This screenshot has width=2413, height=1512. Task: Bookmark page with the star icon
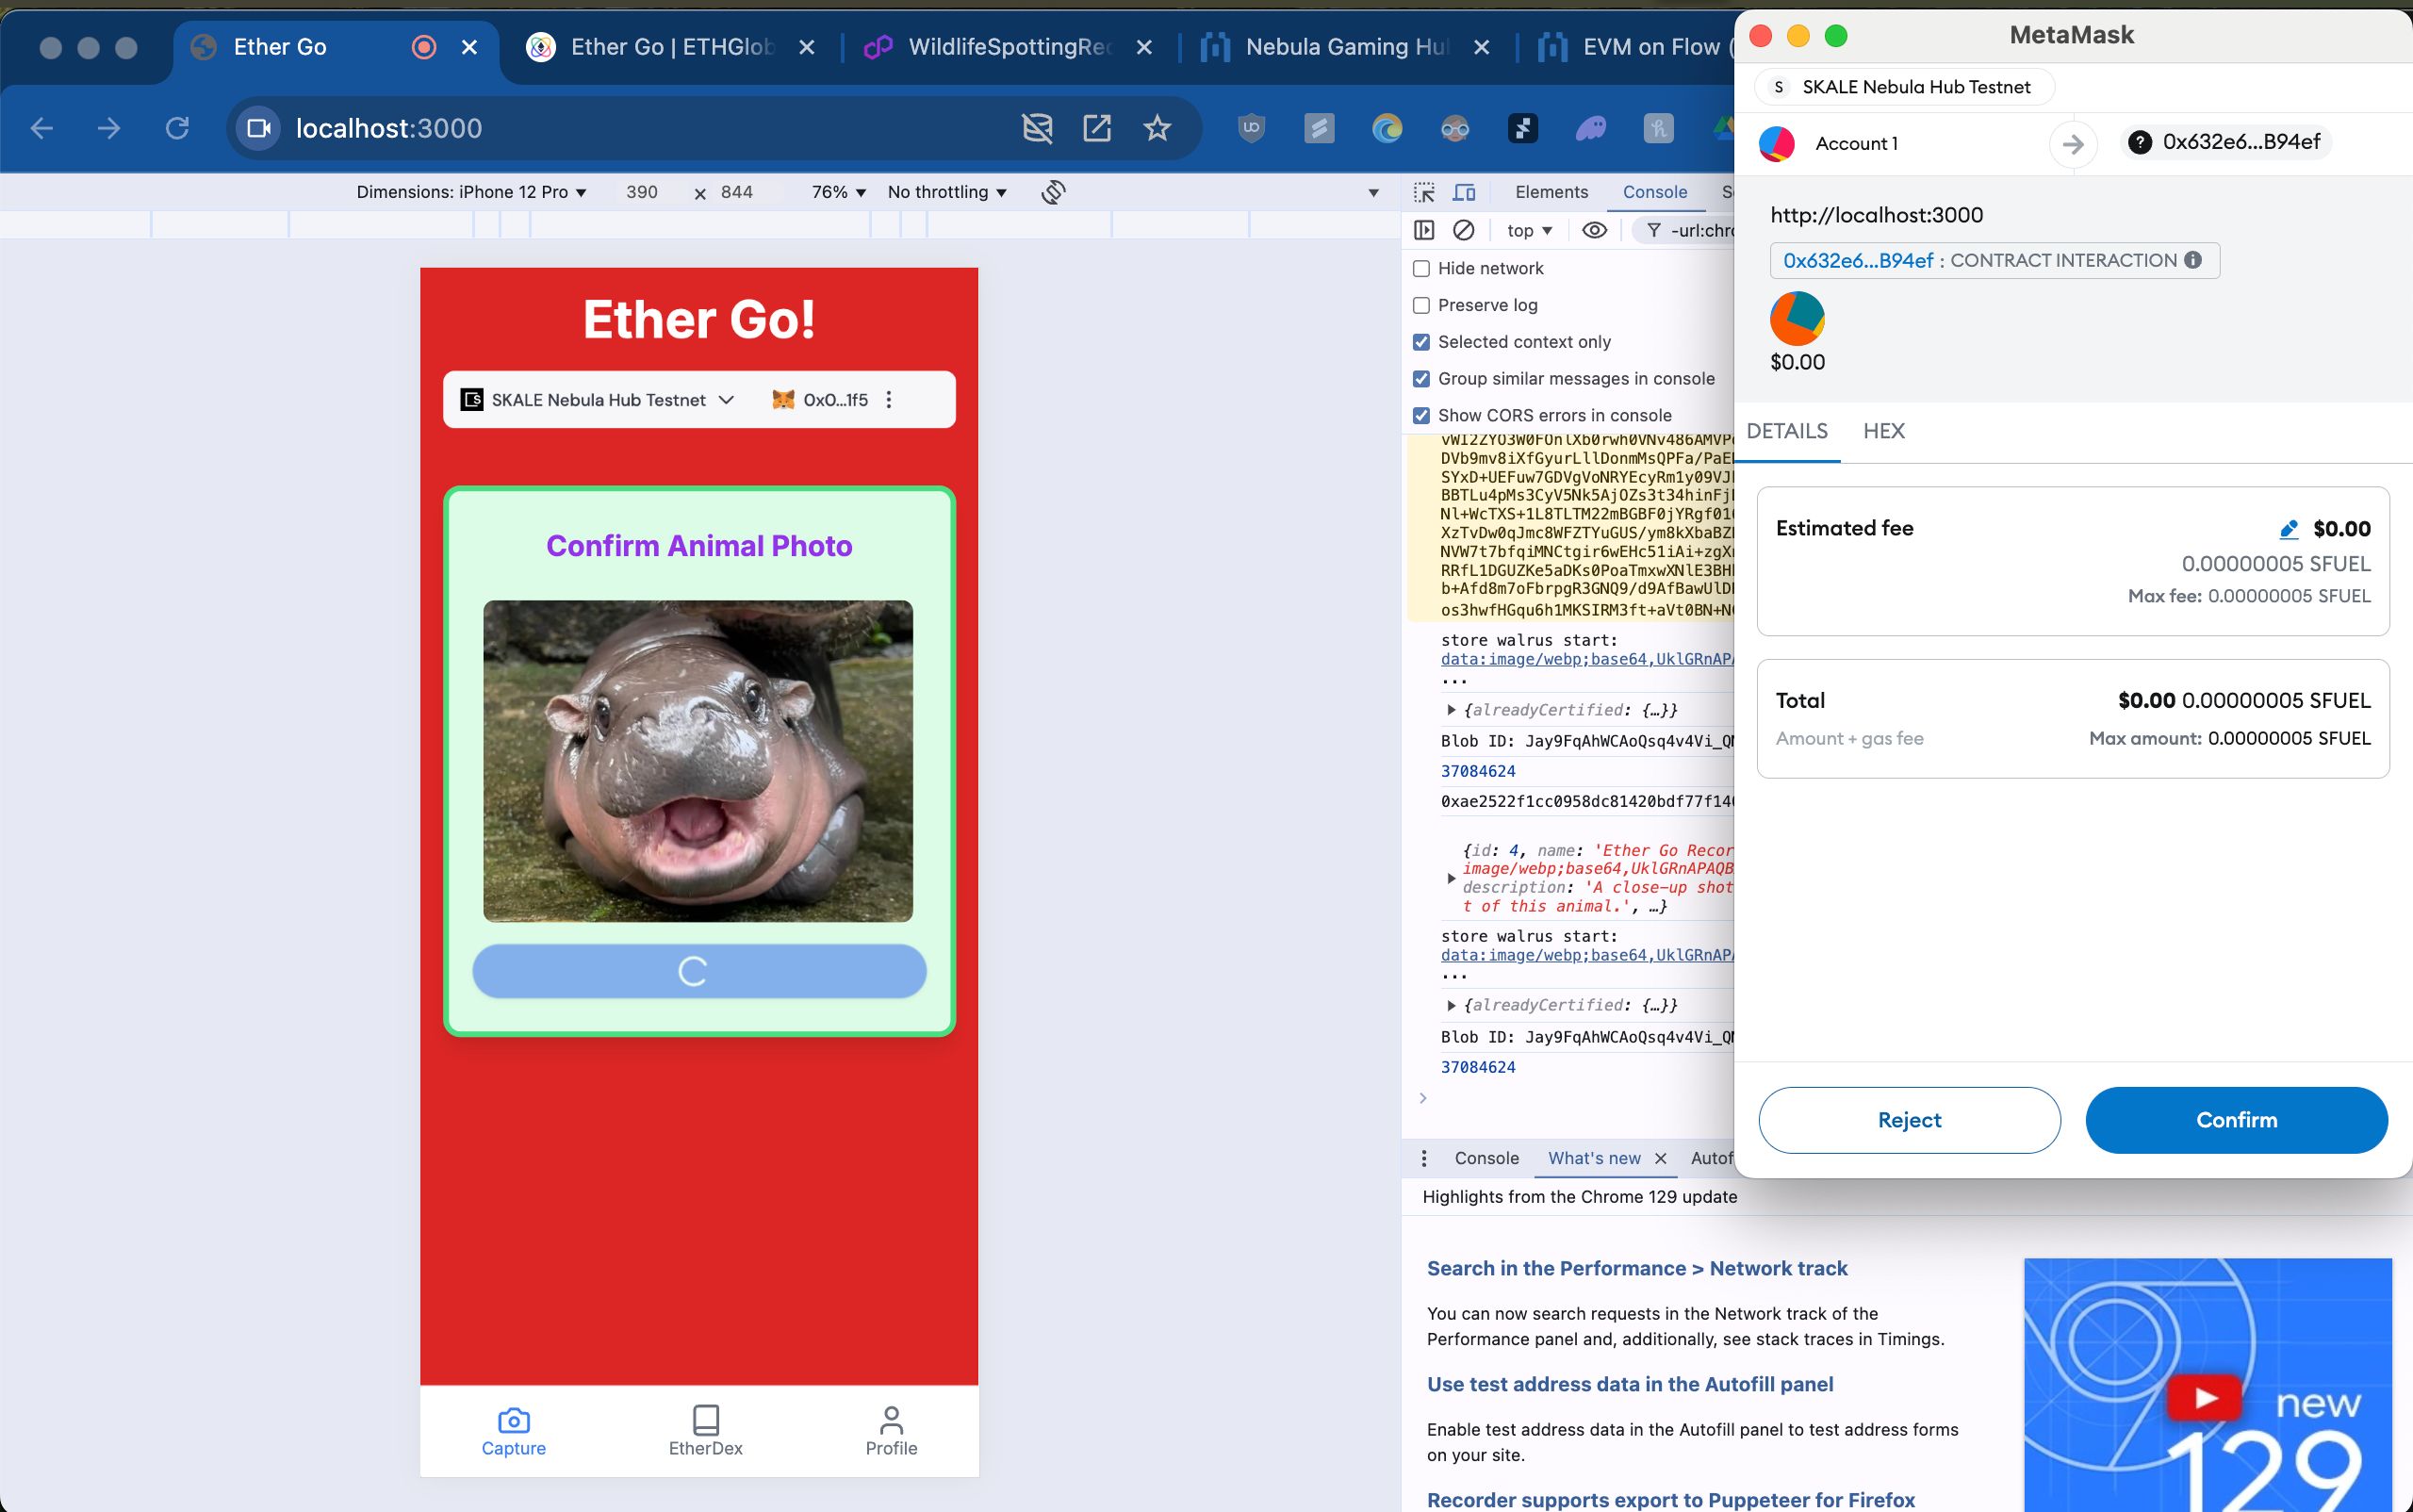(1157, 128)
